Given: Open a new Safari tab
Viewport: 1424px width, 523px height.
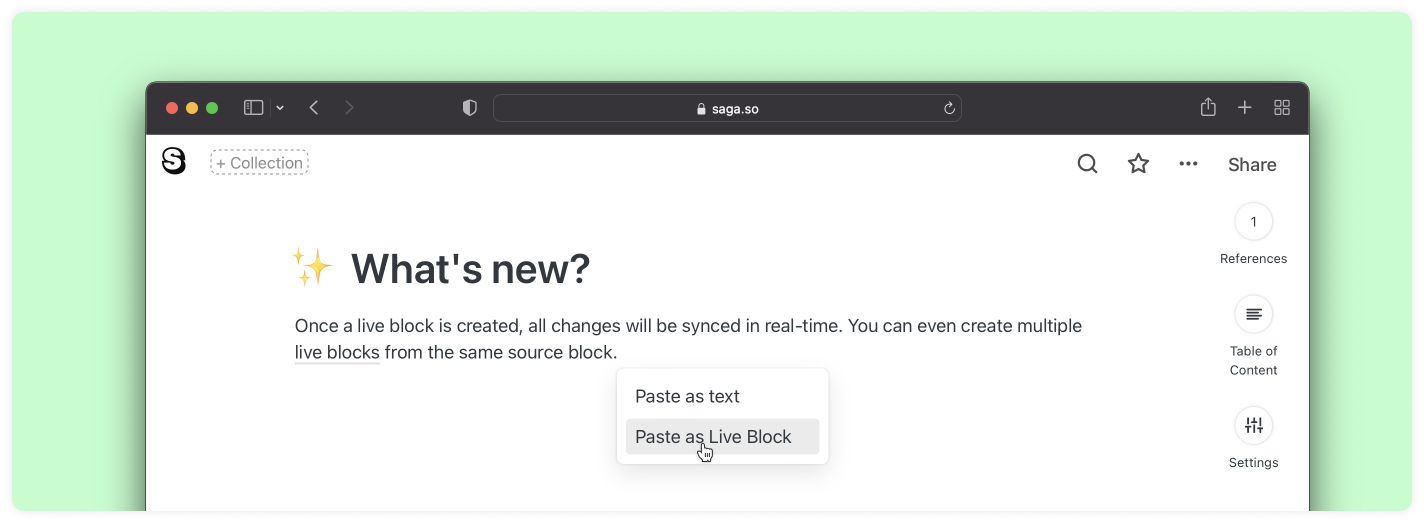Looking at the screenshot, I should (x=1245, y=108).
